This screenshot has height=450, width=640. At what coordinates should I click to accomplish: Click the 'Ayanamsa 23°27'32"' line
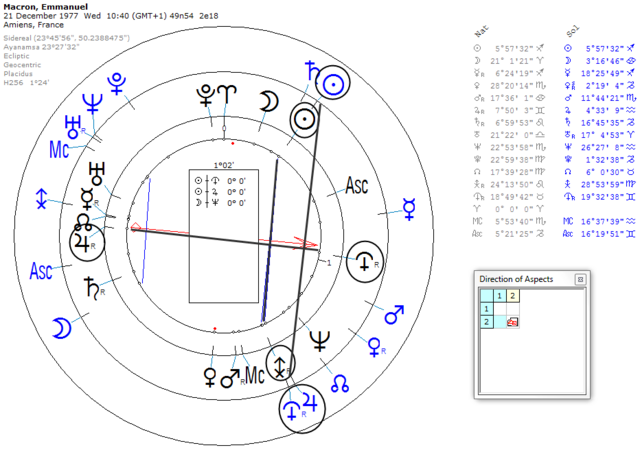(41, 47)
